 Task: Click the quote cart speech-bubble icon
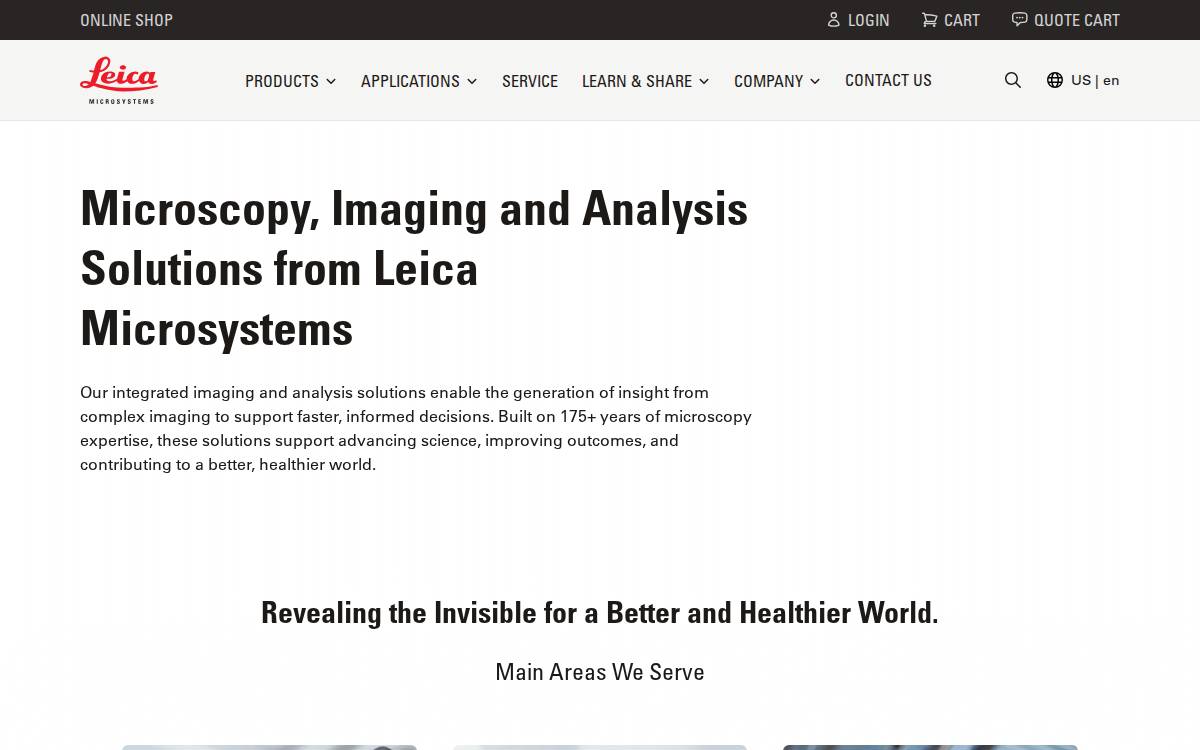click(1019, 19)
